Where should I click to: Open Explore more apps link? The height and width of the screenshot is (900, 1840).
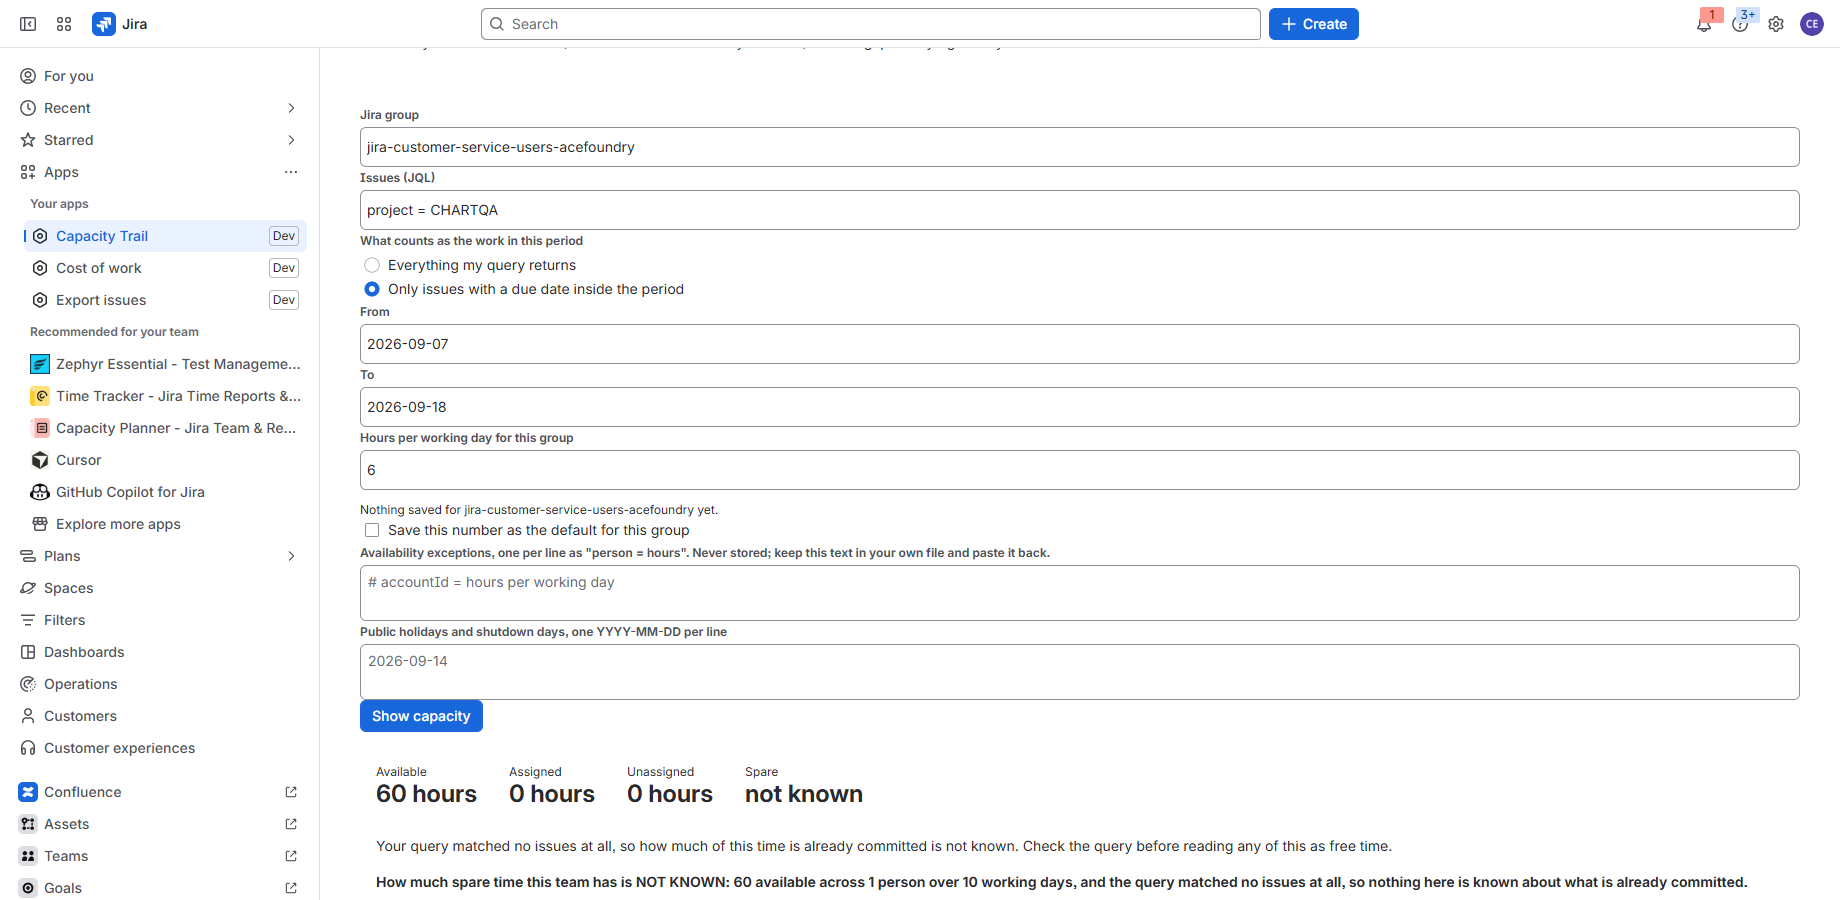[165, 524]
